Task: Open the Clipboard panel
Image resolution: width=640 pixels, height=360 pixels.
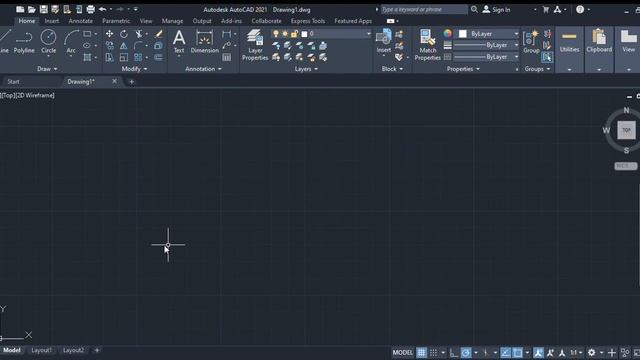Action: (599, 49)
